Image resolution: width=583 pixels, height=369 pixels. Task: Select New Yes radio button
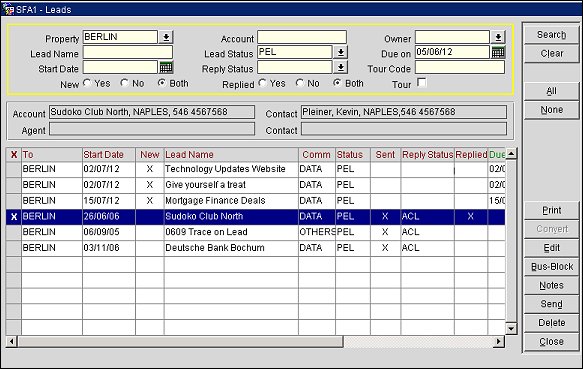pyautogui.click(x=87, y=83)
